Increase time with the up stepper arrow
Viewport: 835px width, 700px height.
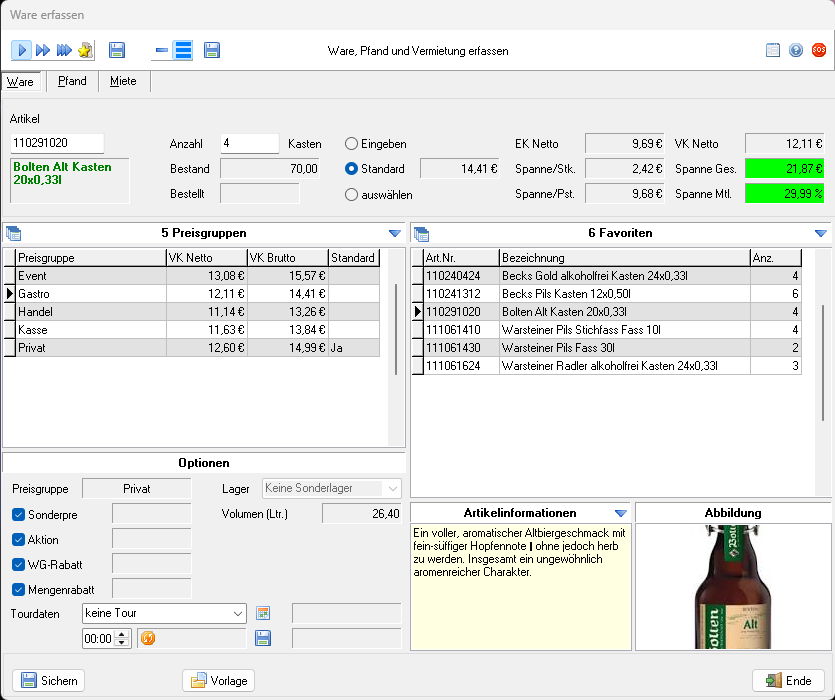[122, 634]
